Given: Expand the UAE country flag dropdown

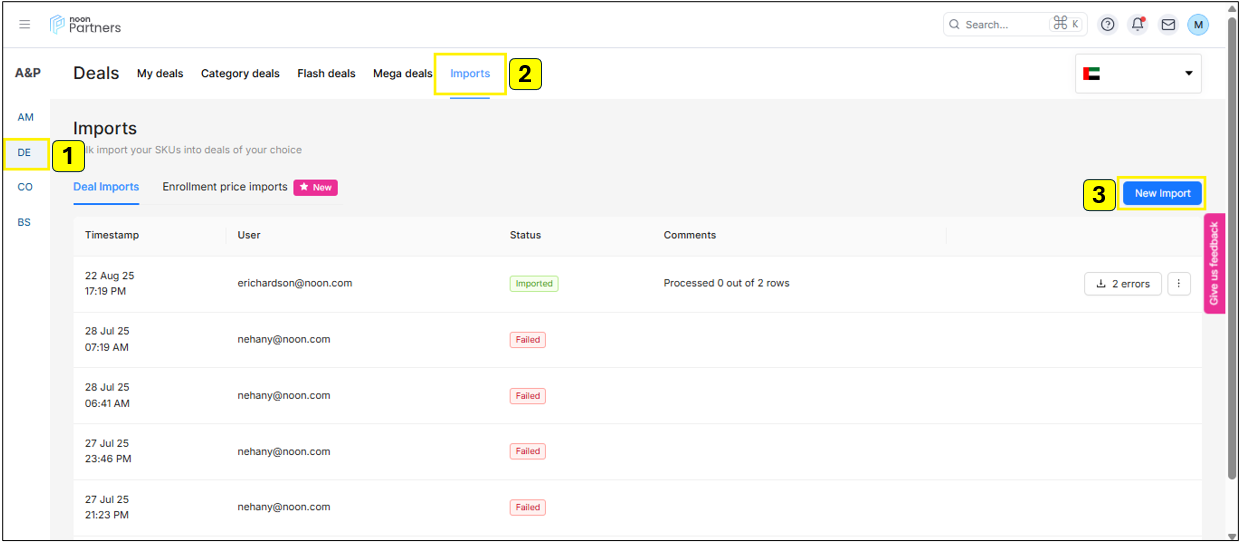Looking at the screenshot, I should [x=1138, y=73].
